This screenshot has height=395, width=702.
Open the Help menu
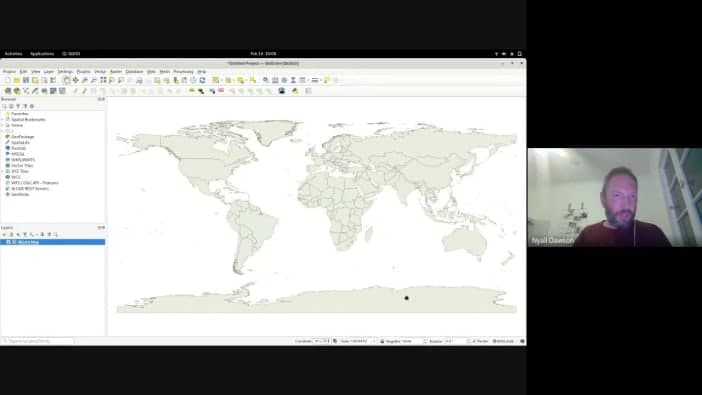[x=202, y=72]
